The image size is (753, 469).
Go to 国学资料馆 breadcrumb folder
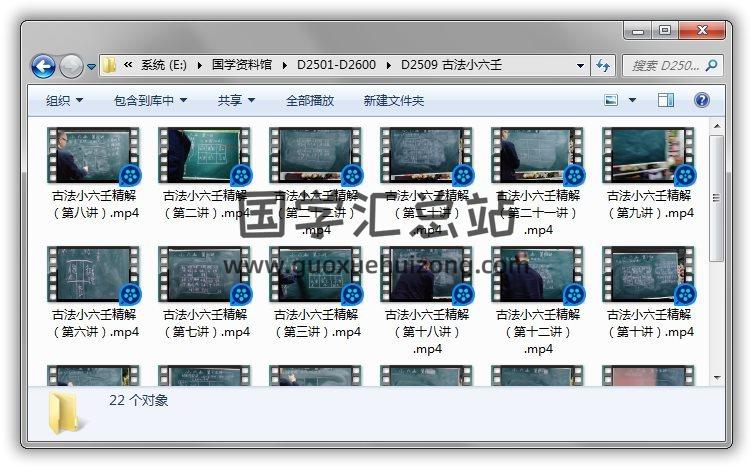pos(242,65)
